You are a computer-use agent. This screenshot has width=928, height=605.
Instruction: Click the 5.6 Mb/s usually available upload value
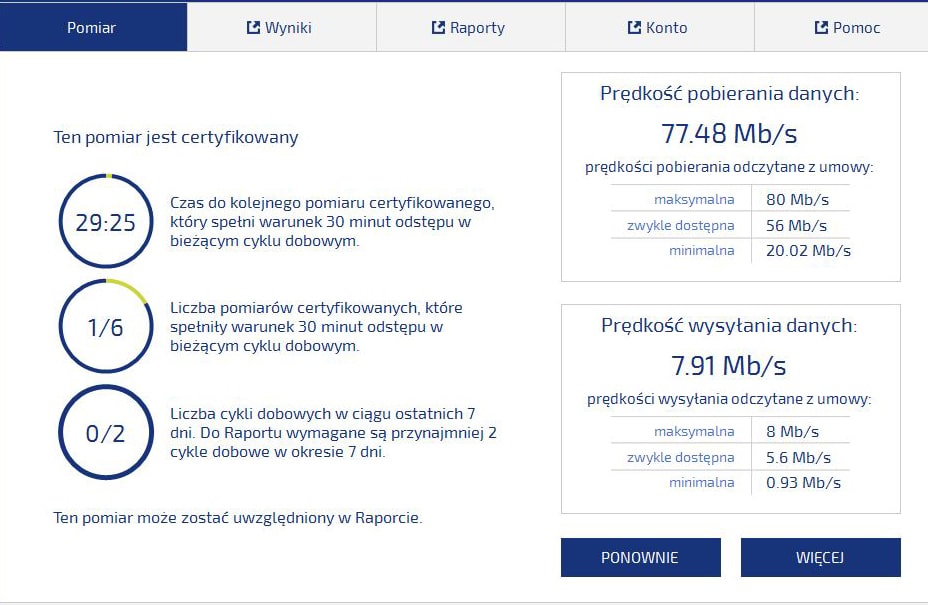coord(798,458)
